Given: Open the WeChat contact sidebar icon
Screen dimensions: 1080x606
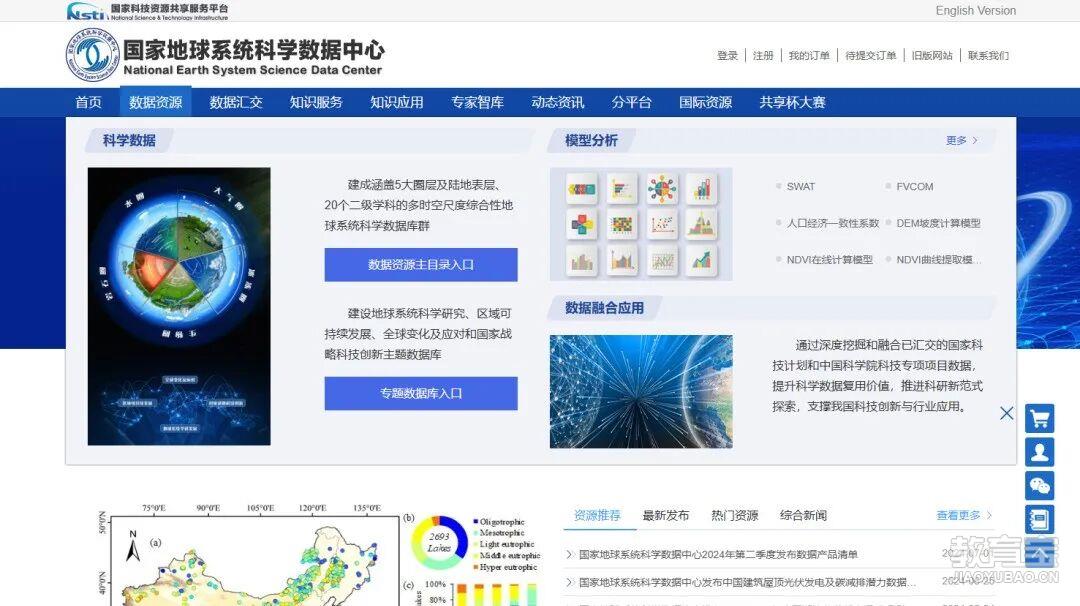Looking at the screenshot, I should coord(1039,486).
